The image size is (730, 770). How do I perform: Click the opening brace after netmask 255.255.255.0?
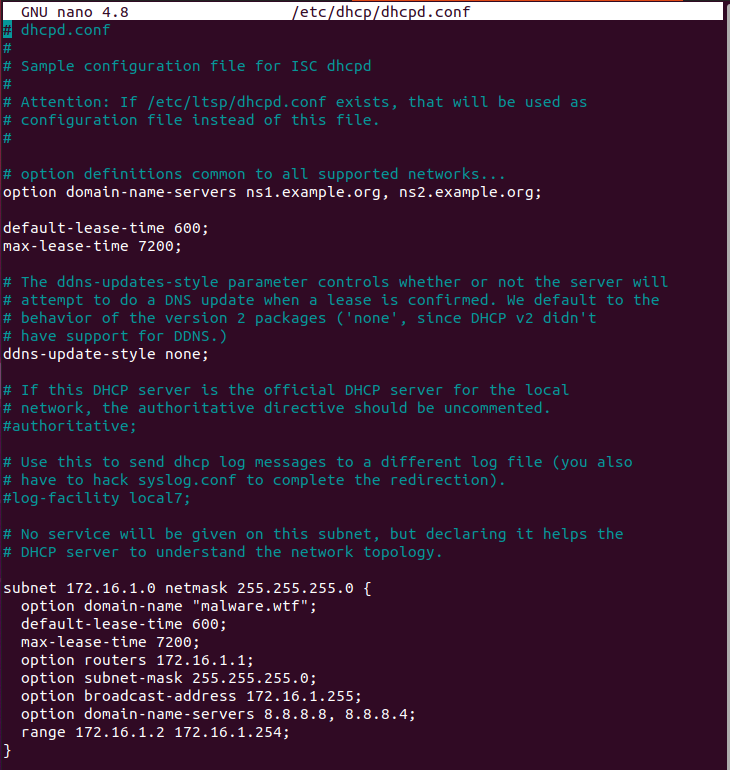[x=367, y=588]
